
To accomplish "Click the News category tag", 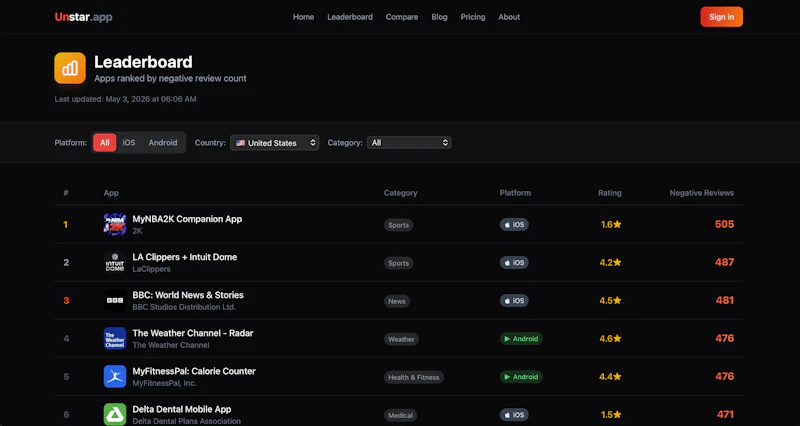I will point(396,301).
